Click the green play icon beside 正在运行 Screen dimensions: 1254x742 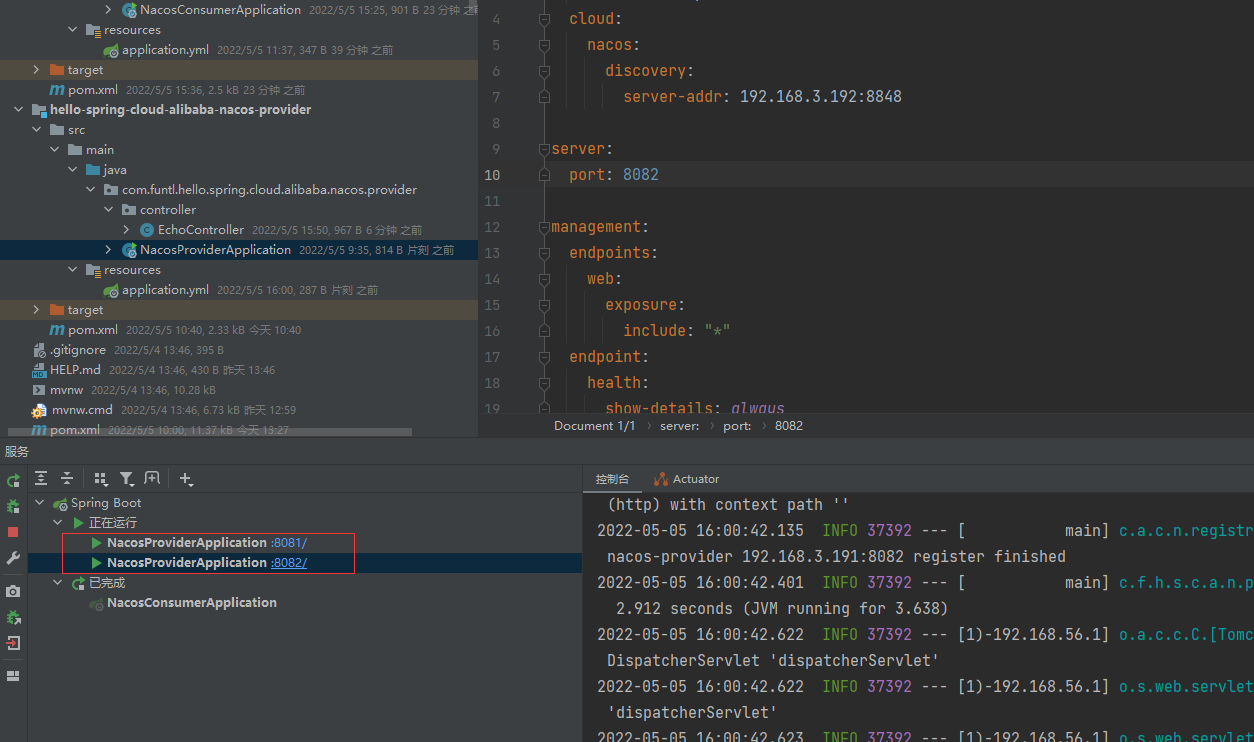79,523
